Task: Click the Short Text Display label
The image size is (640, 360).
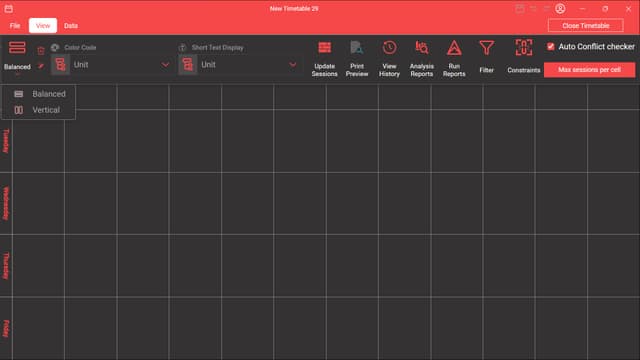Action: pos(218,47)
